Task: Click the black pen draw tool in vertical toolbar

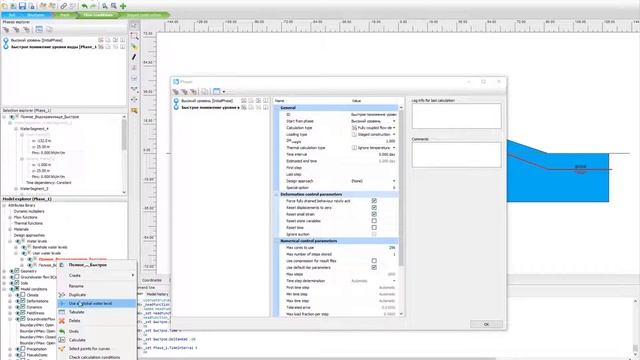Action: click(134, 57)
